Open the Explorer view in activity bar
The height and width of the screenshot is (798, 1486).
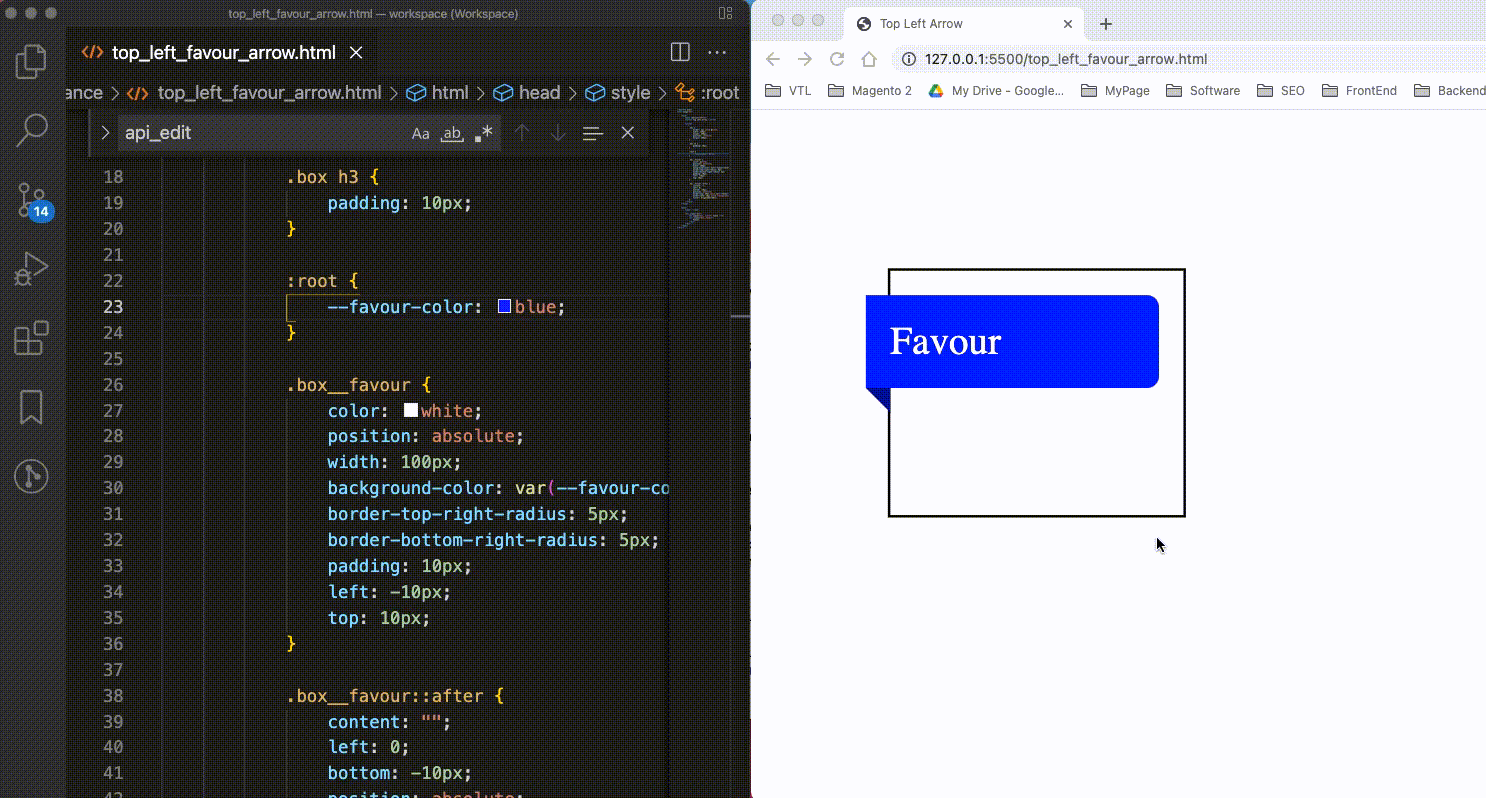click(31, 61)
